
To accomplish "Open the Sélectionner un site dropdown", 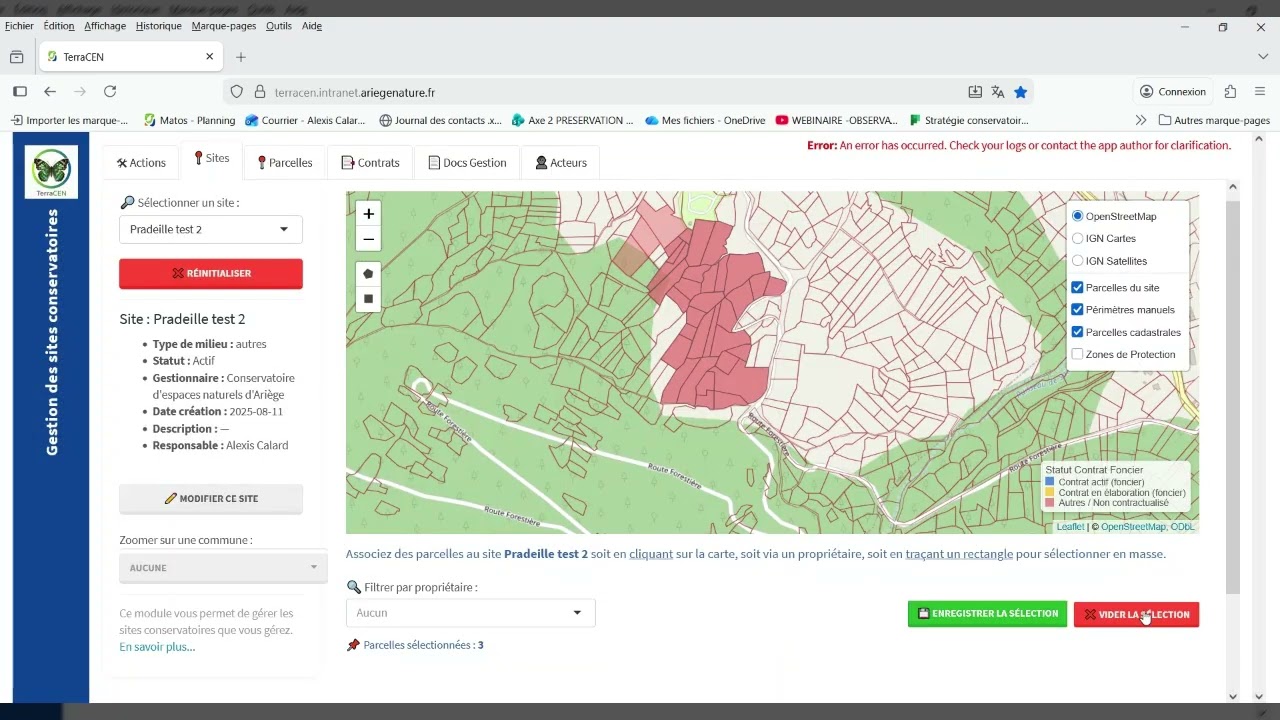I will 210,229.
